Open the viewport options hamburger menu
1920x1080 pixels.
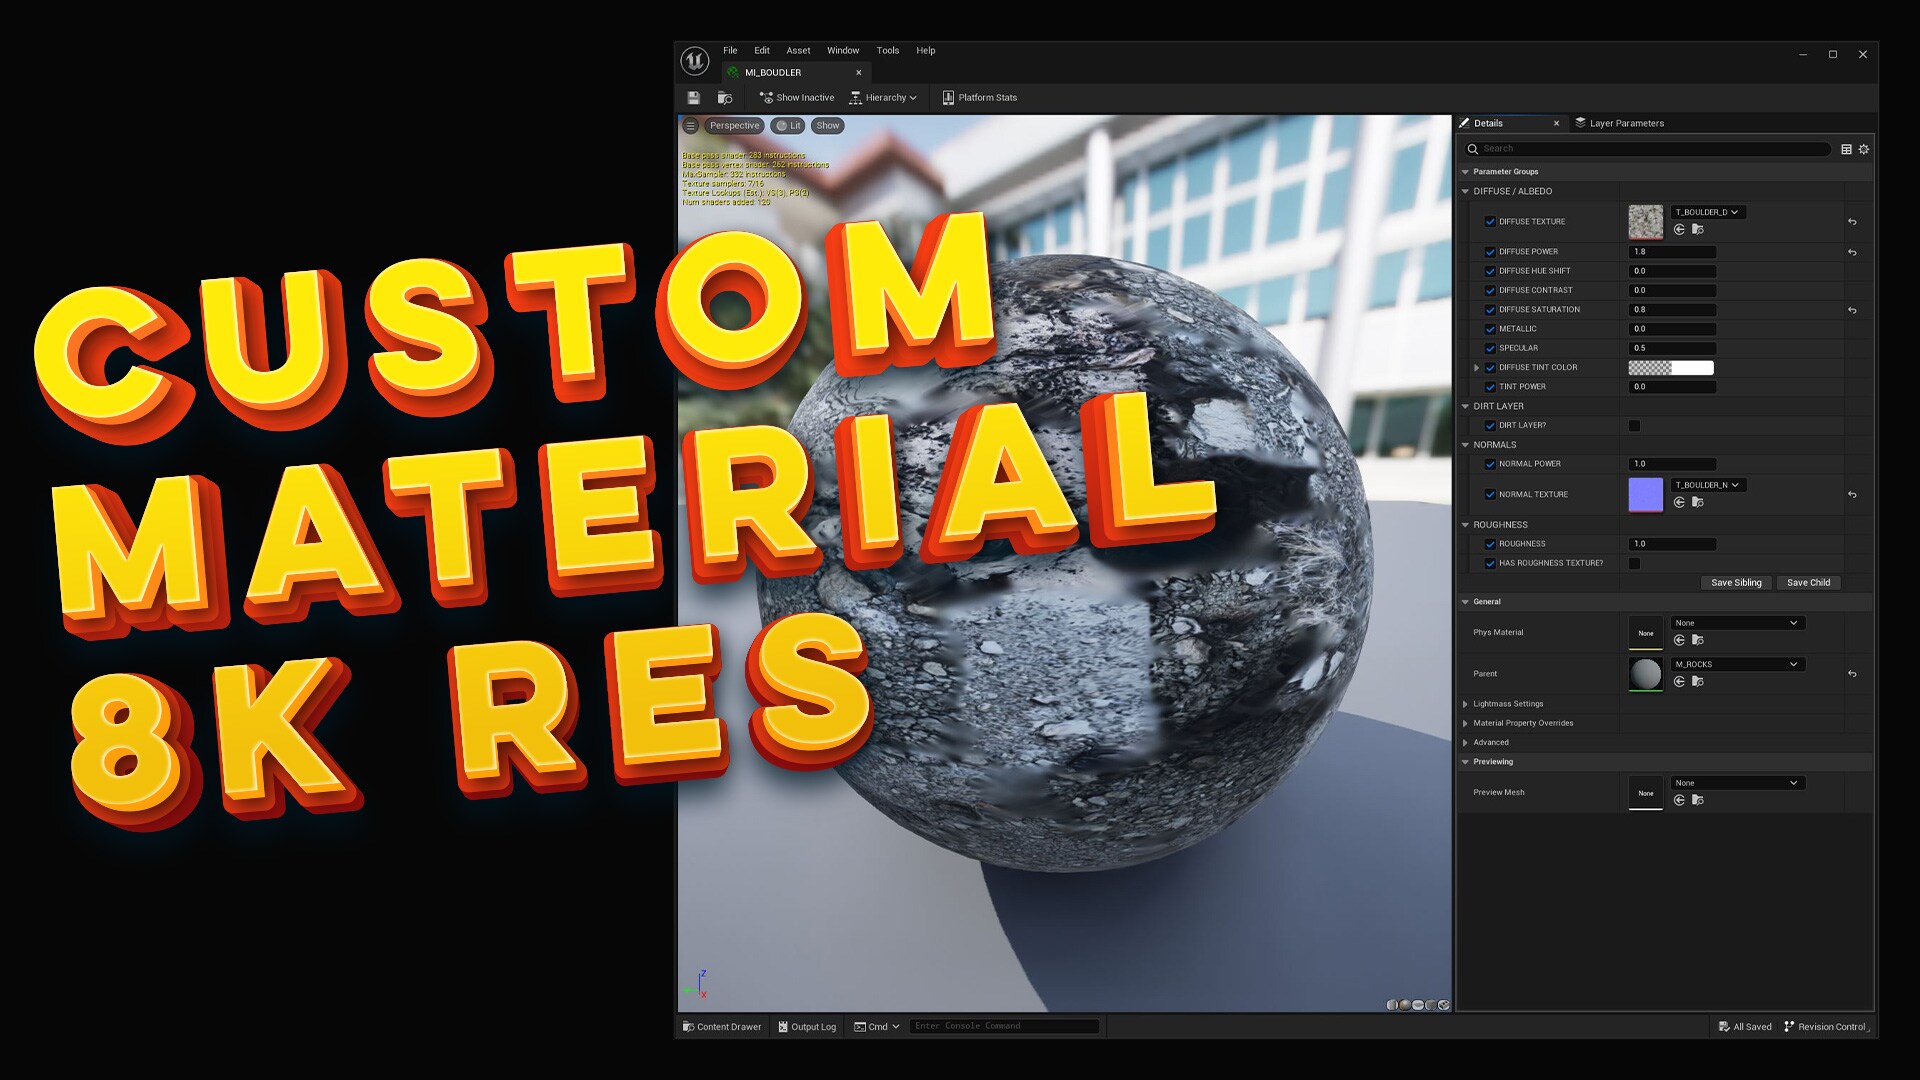pos(690,126)
